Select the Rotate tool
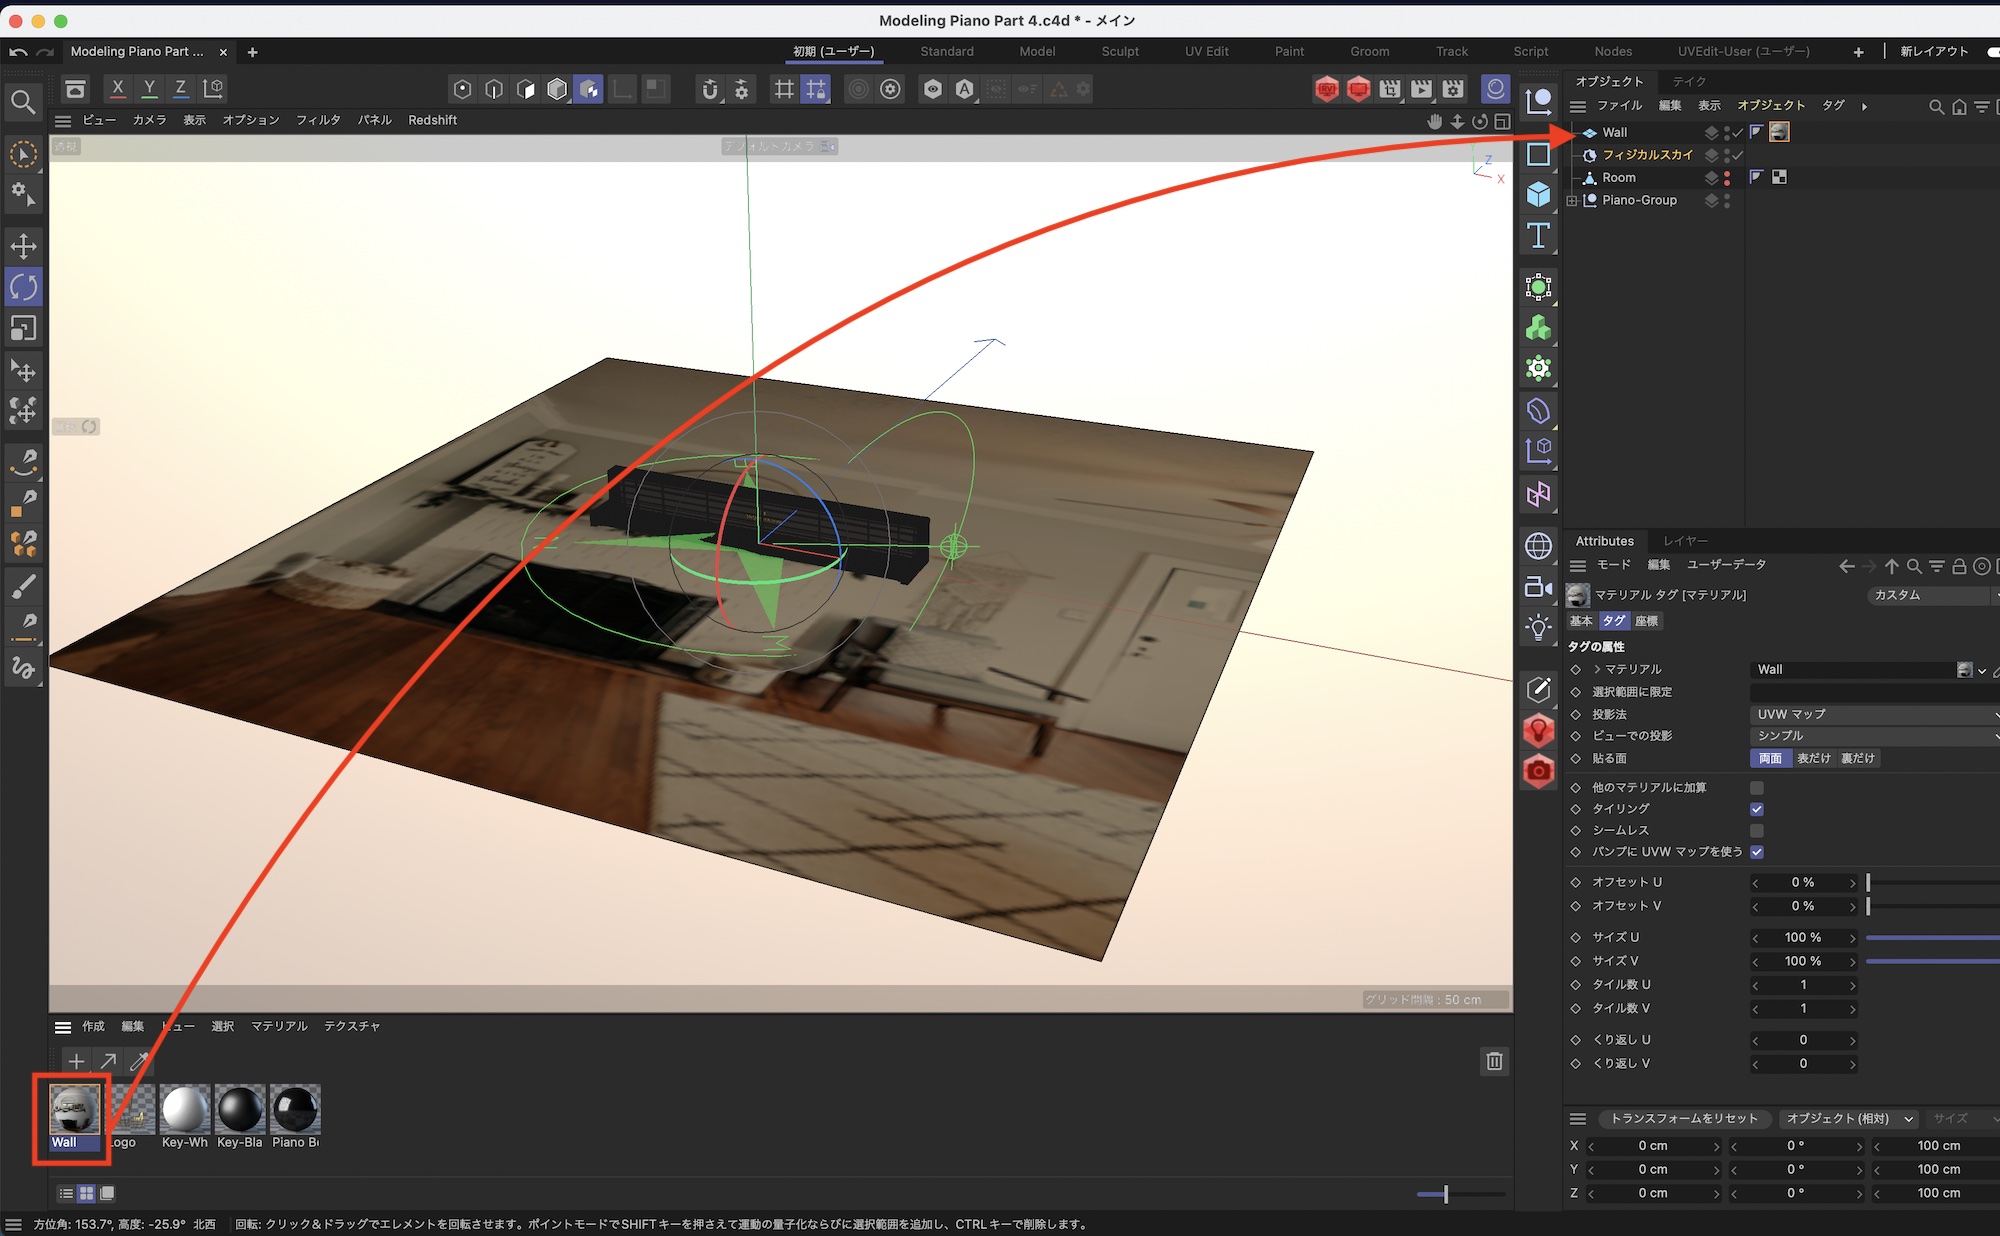2000x1236 pixels. coord(23,287)
